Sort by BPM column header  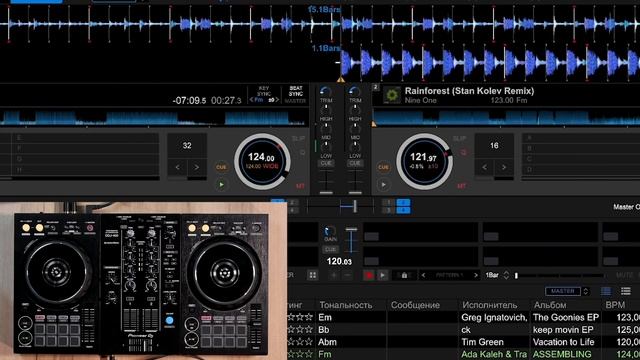[615, 305]
